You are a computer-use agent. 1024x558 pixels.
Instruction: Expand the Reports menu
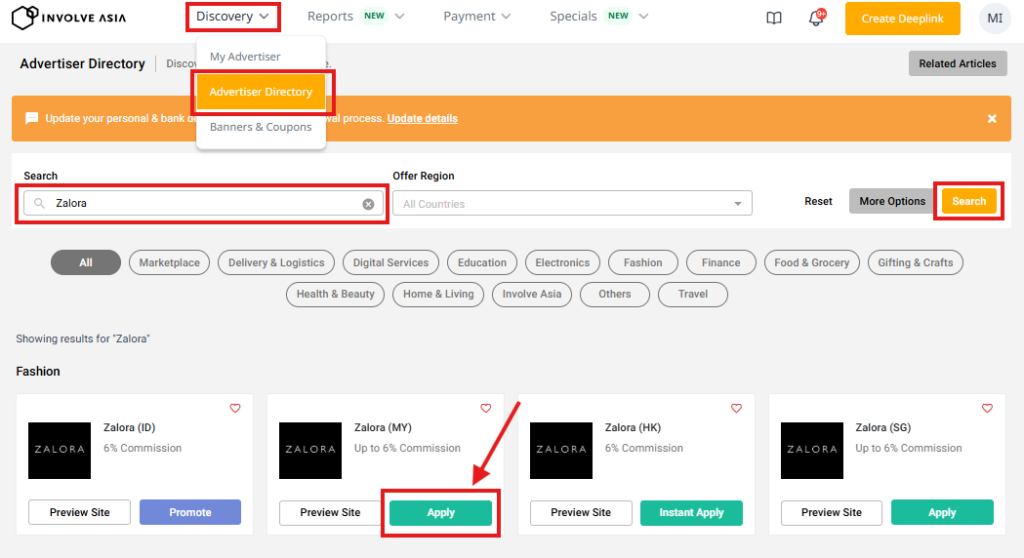tap(355, 17)
